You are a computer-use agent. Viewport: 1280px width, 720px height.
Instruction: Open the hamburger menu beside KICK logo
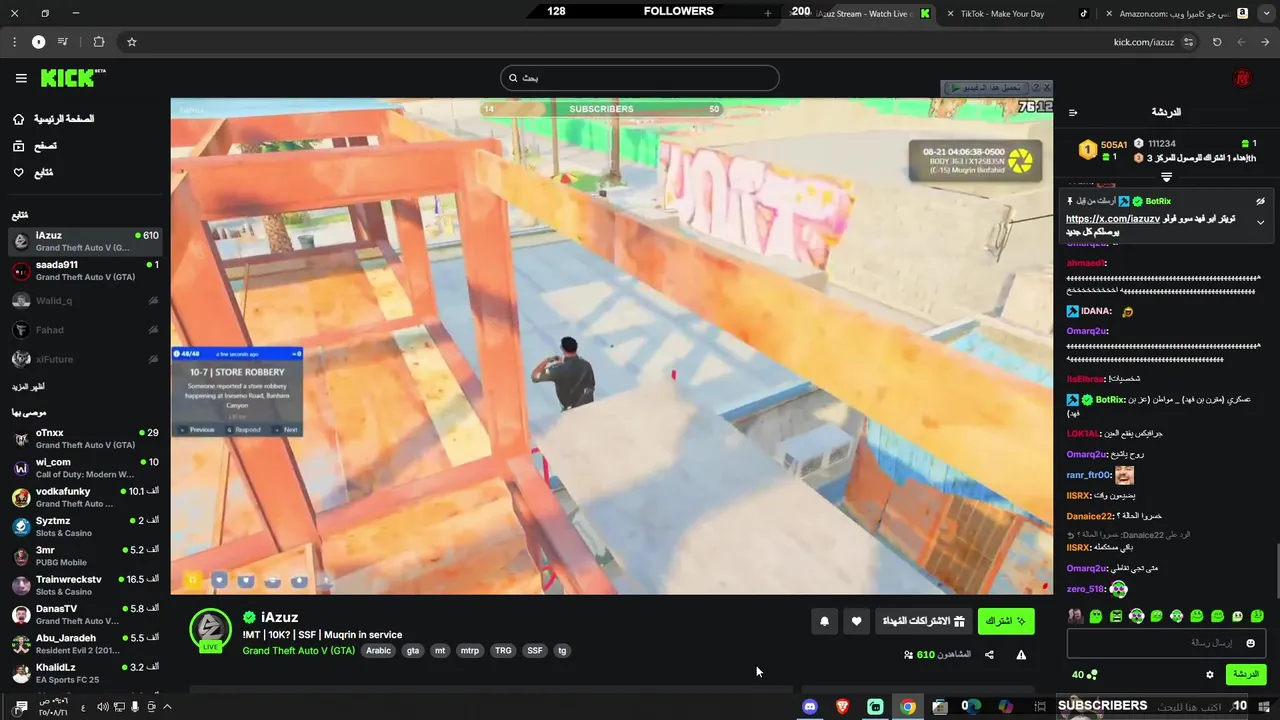(x=21, y=78)
